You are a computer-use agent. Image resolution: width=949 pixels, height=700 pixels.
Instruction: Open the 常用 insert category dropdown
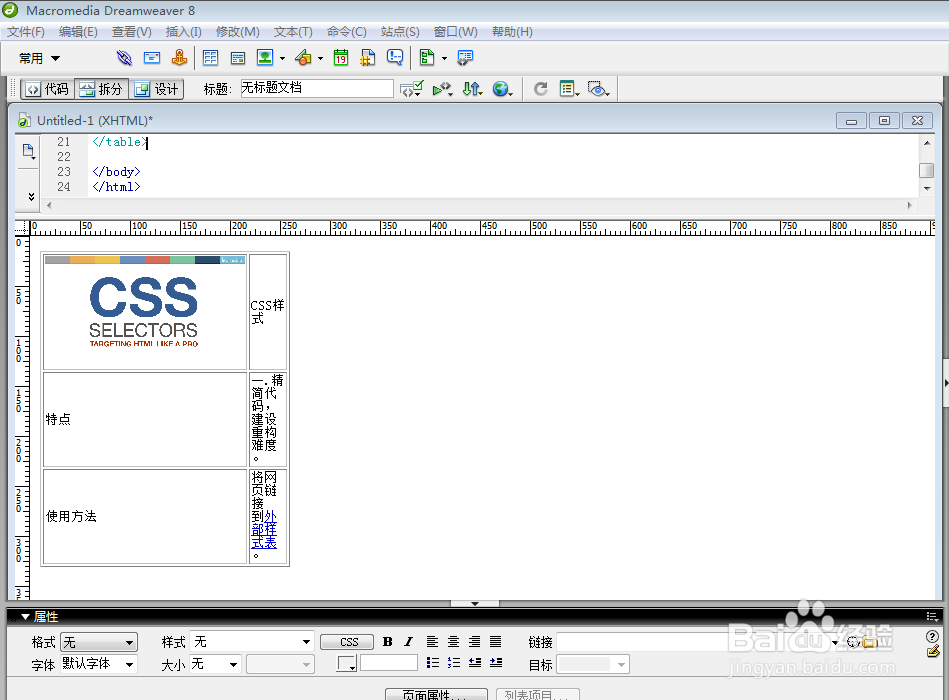[39, 59]
